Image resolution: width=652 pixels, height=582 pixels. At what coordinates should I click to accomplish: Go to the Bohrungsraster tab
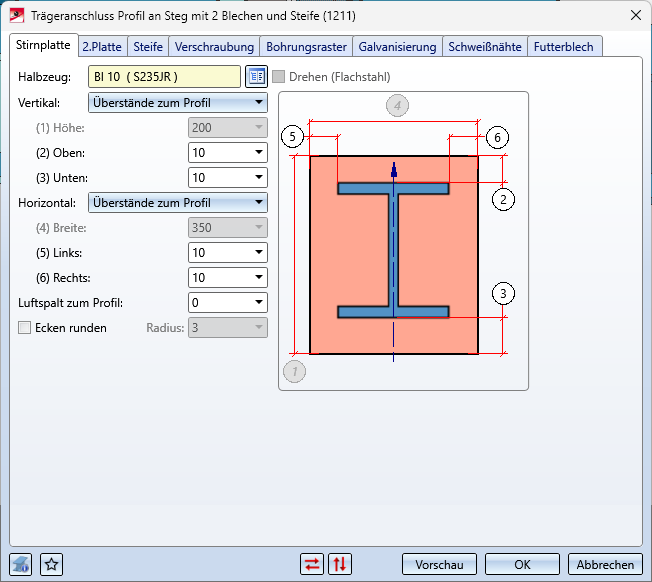pyautogui.click(x=306, y=47)
